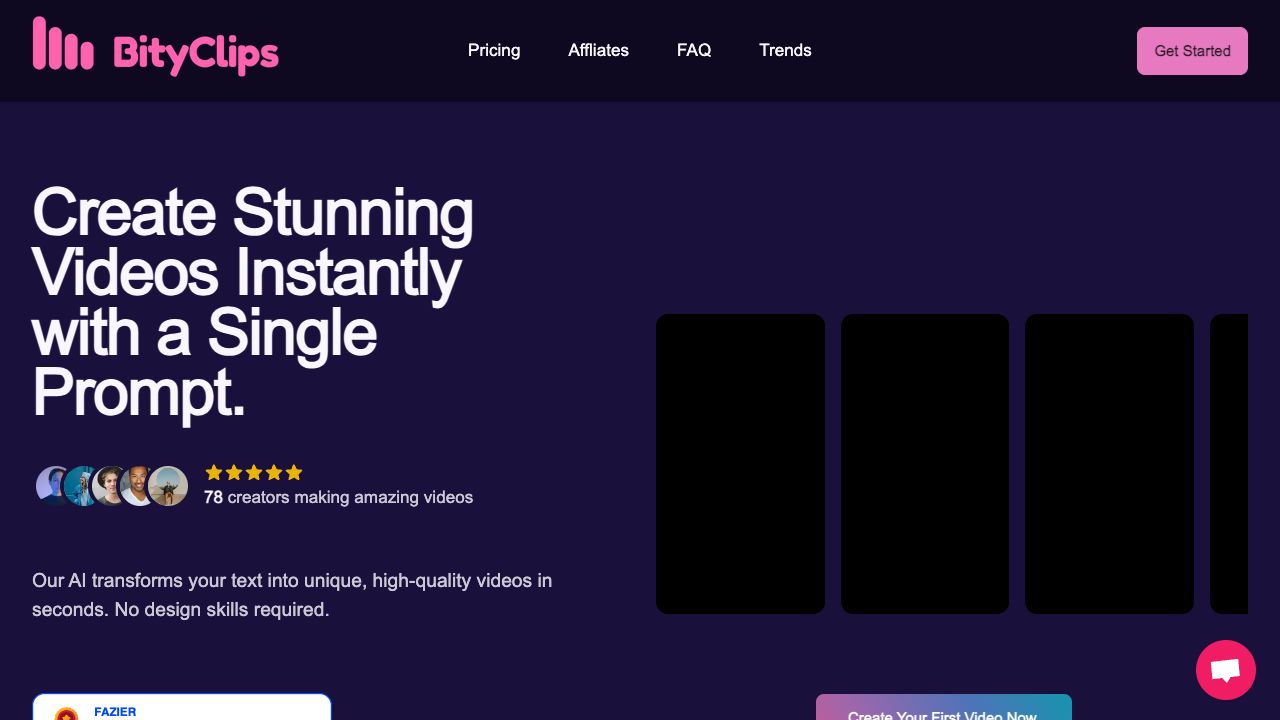Click the leftmost creator avatar
Viewport: 1280px width, 720px height.
point(50,486)
